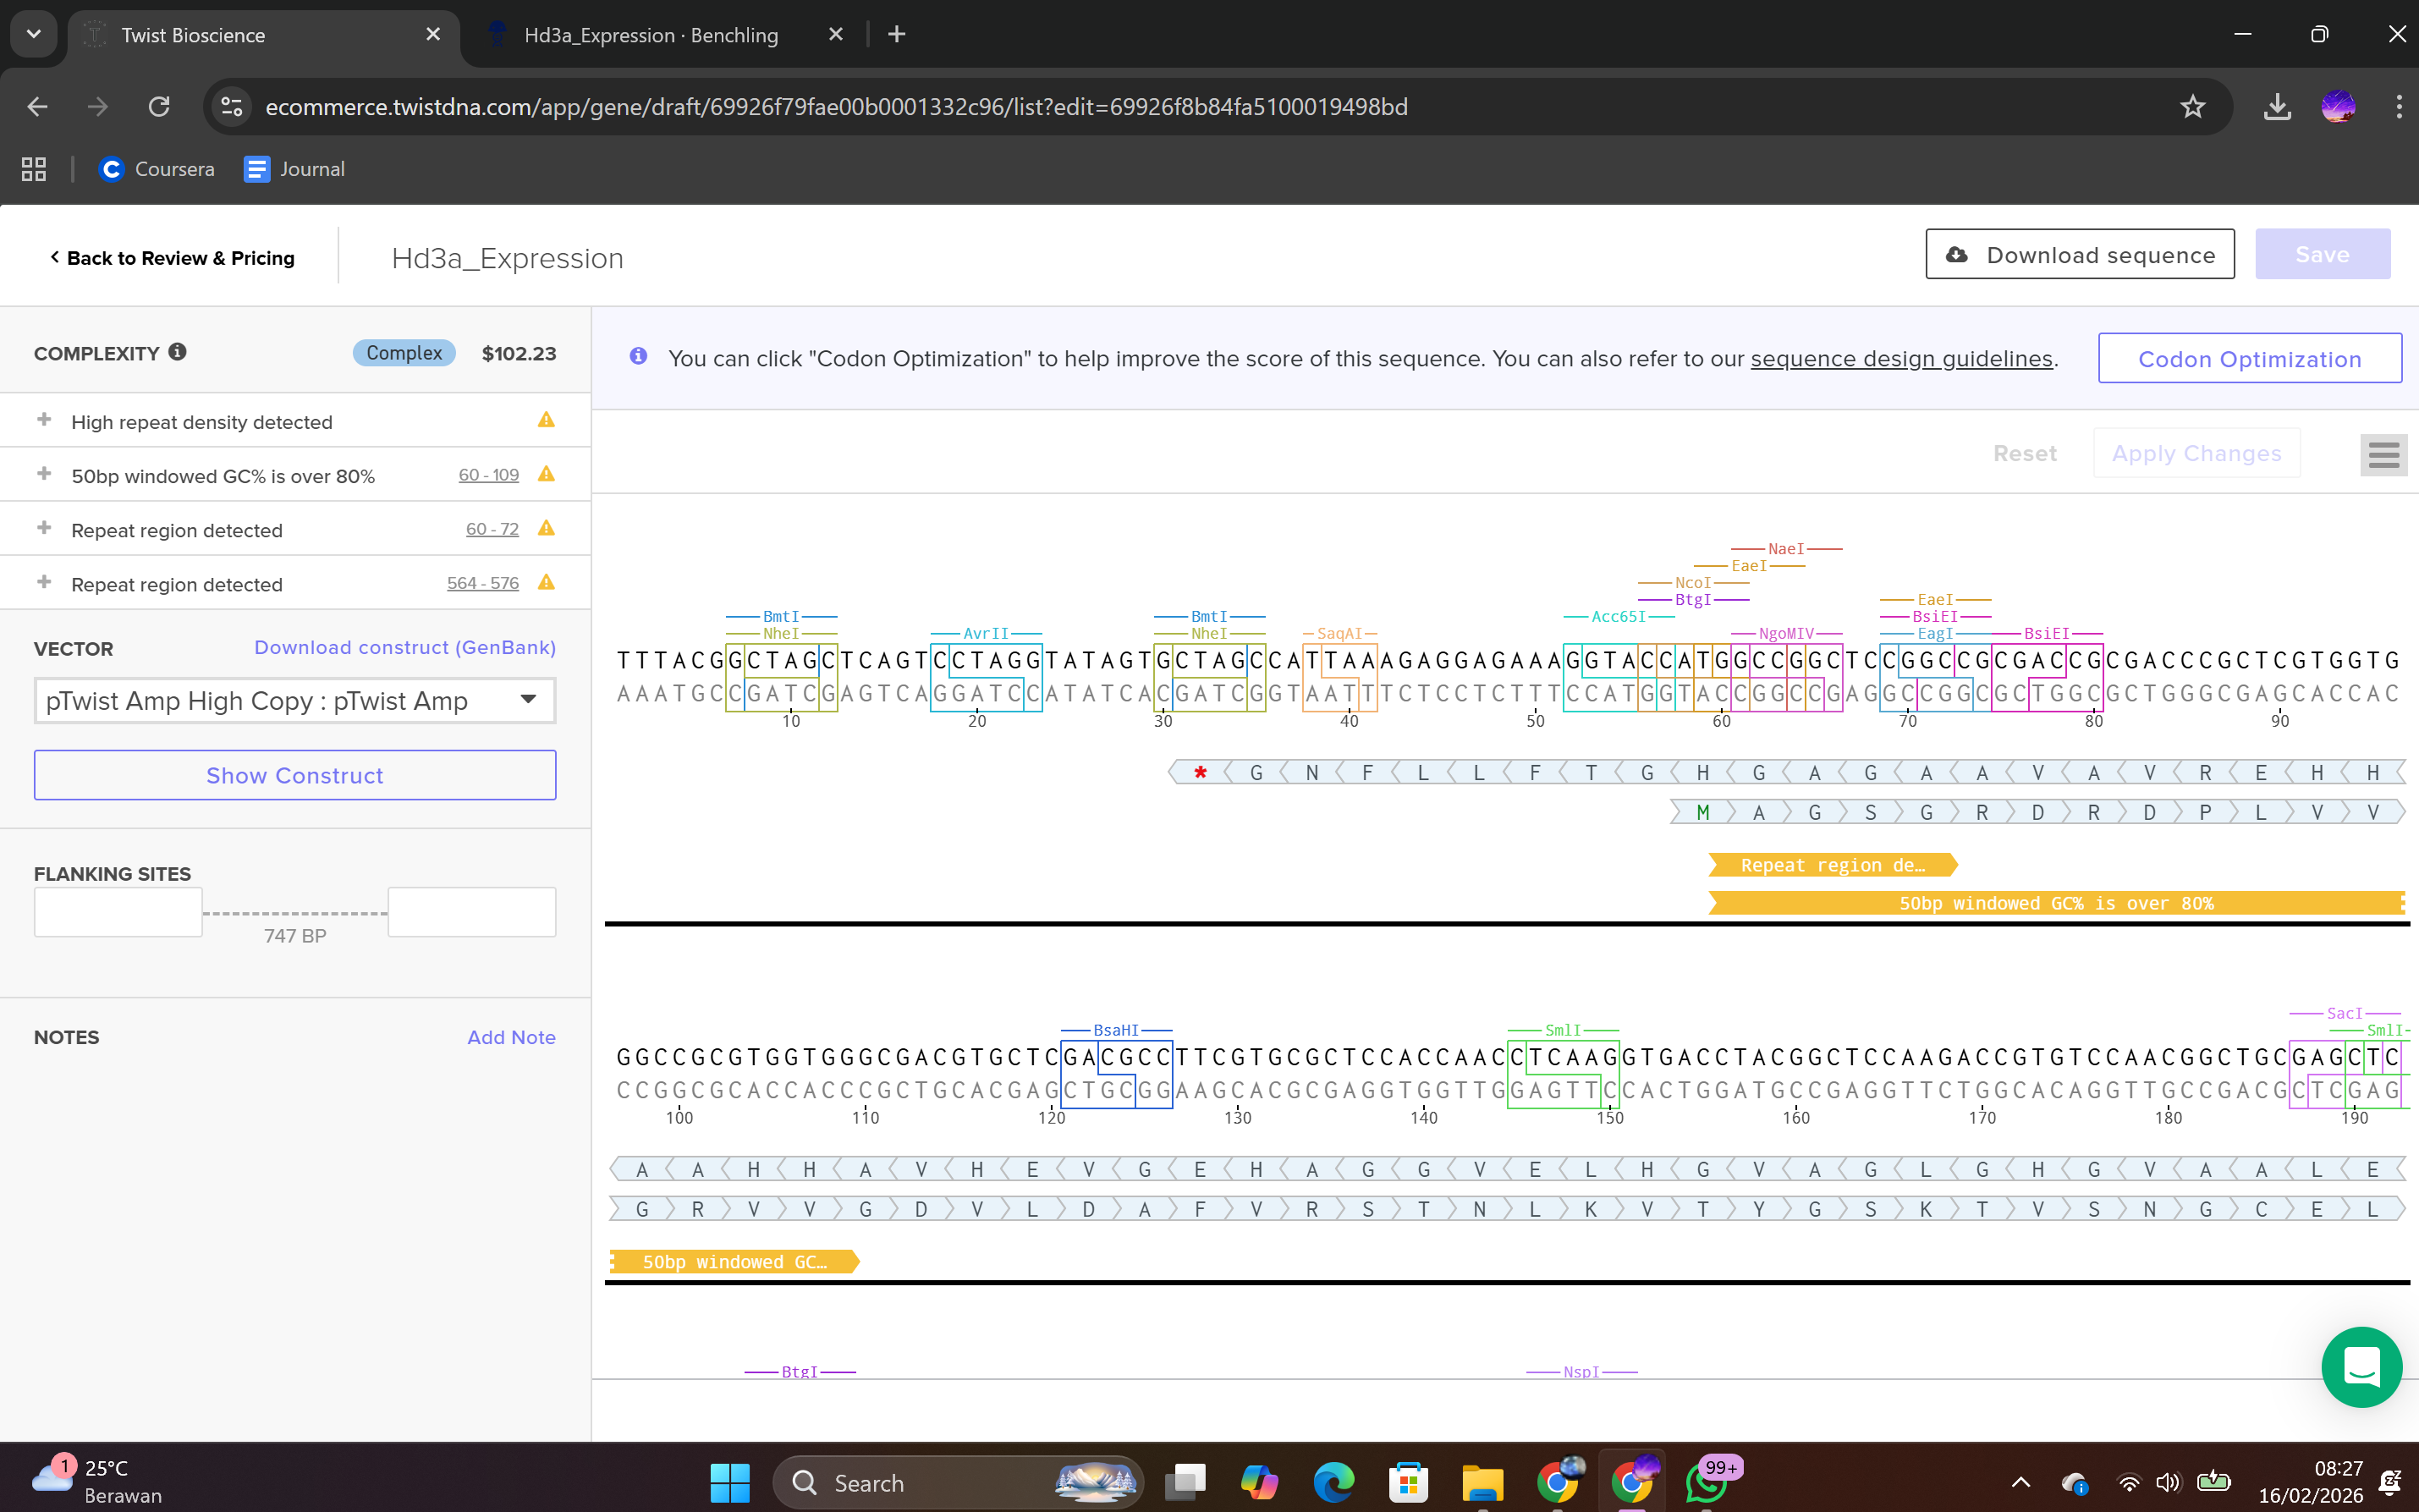Click the Complexity info icon
2419x1512 pixels.
177,352
